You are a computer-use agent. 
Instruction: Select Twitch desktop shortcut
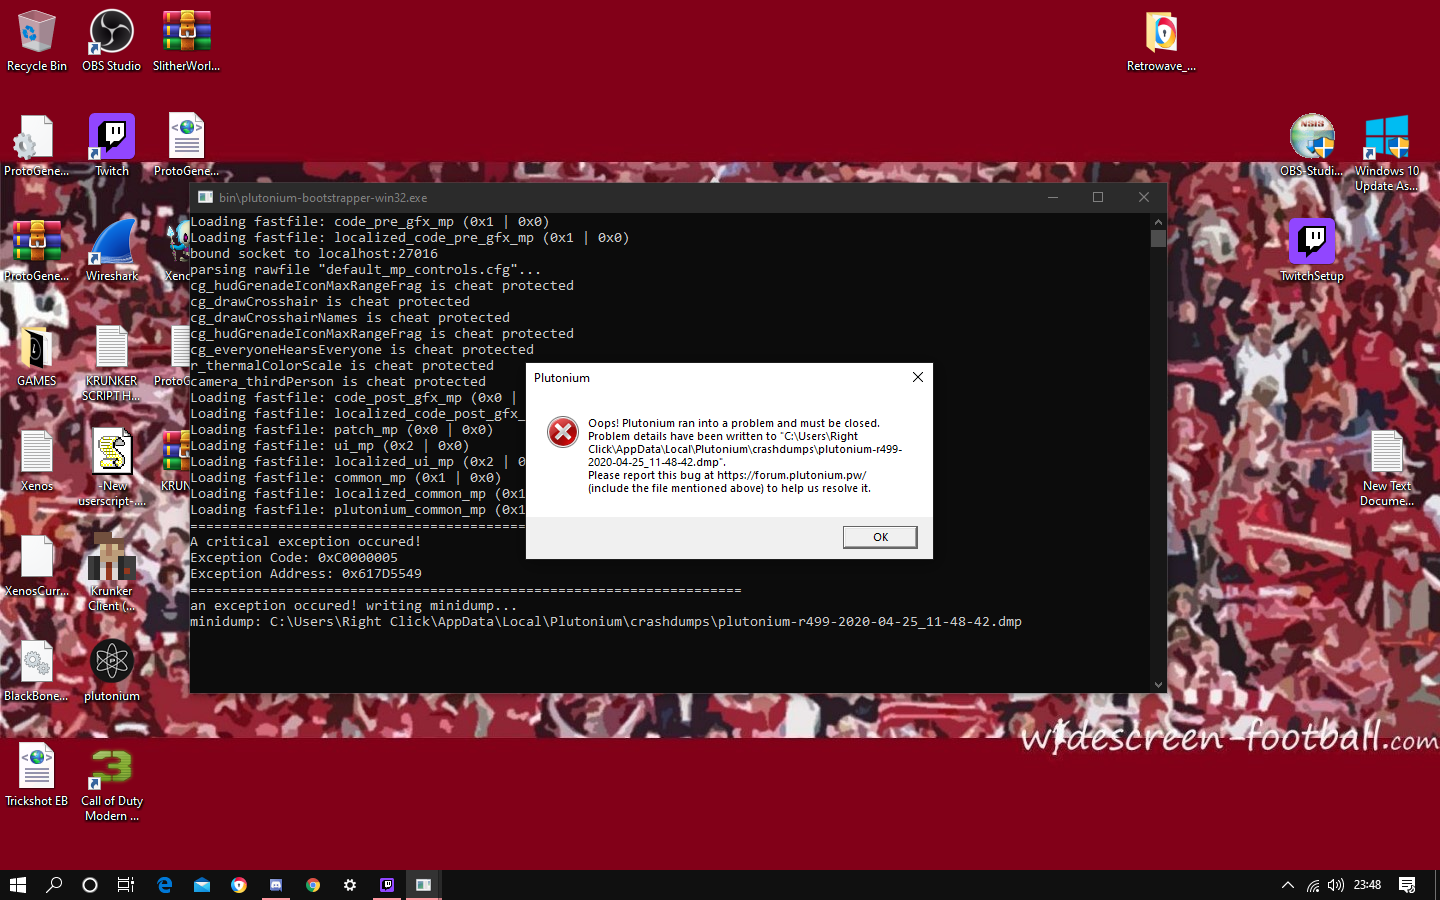[x=112, y=146]
